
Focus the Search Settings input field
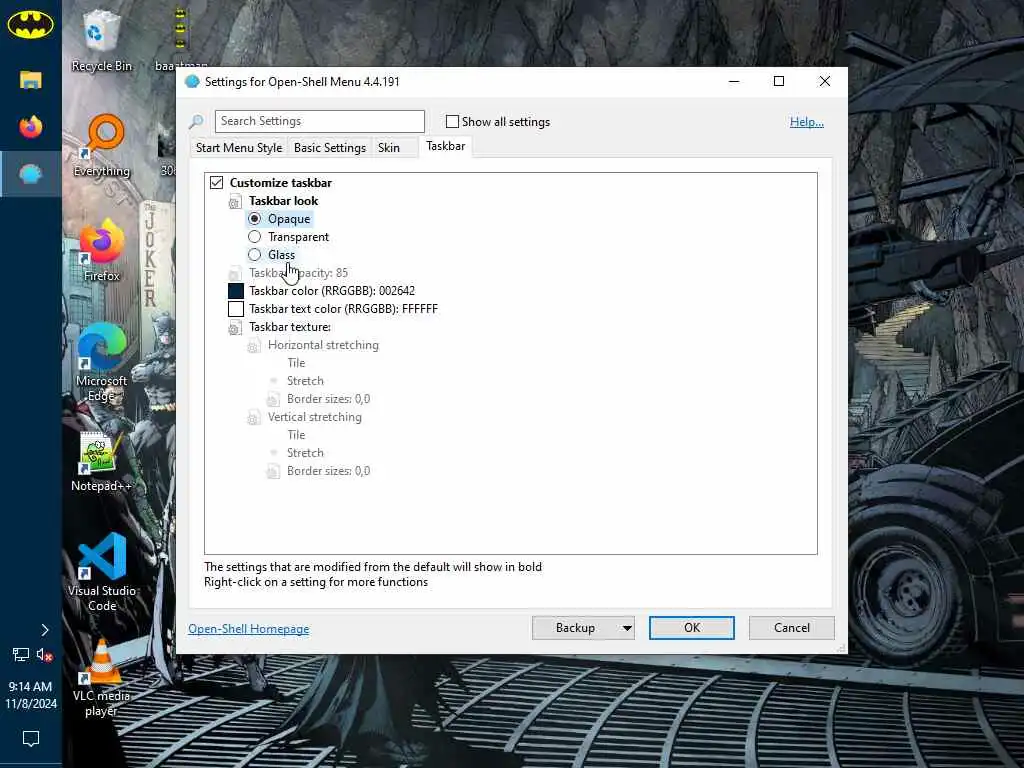click(x=319, y=121)
